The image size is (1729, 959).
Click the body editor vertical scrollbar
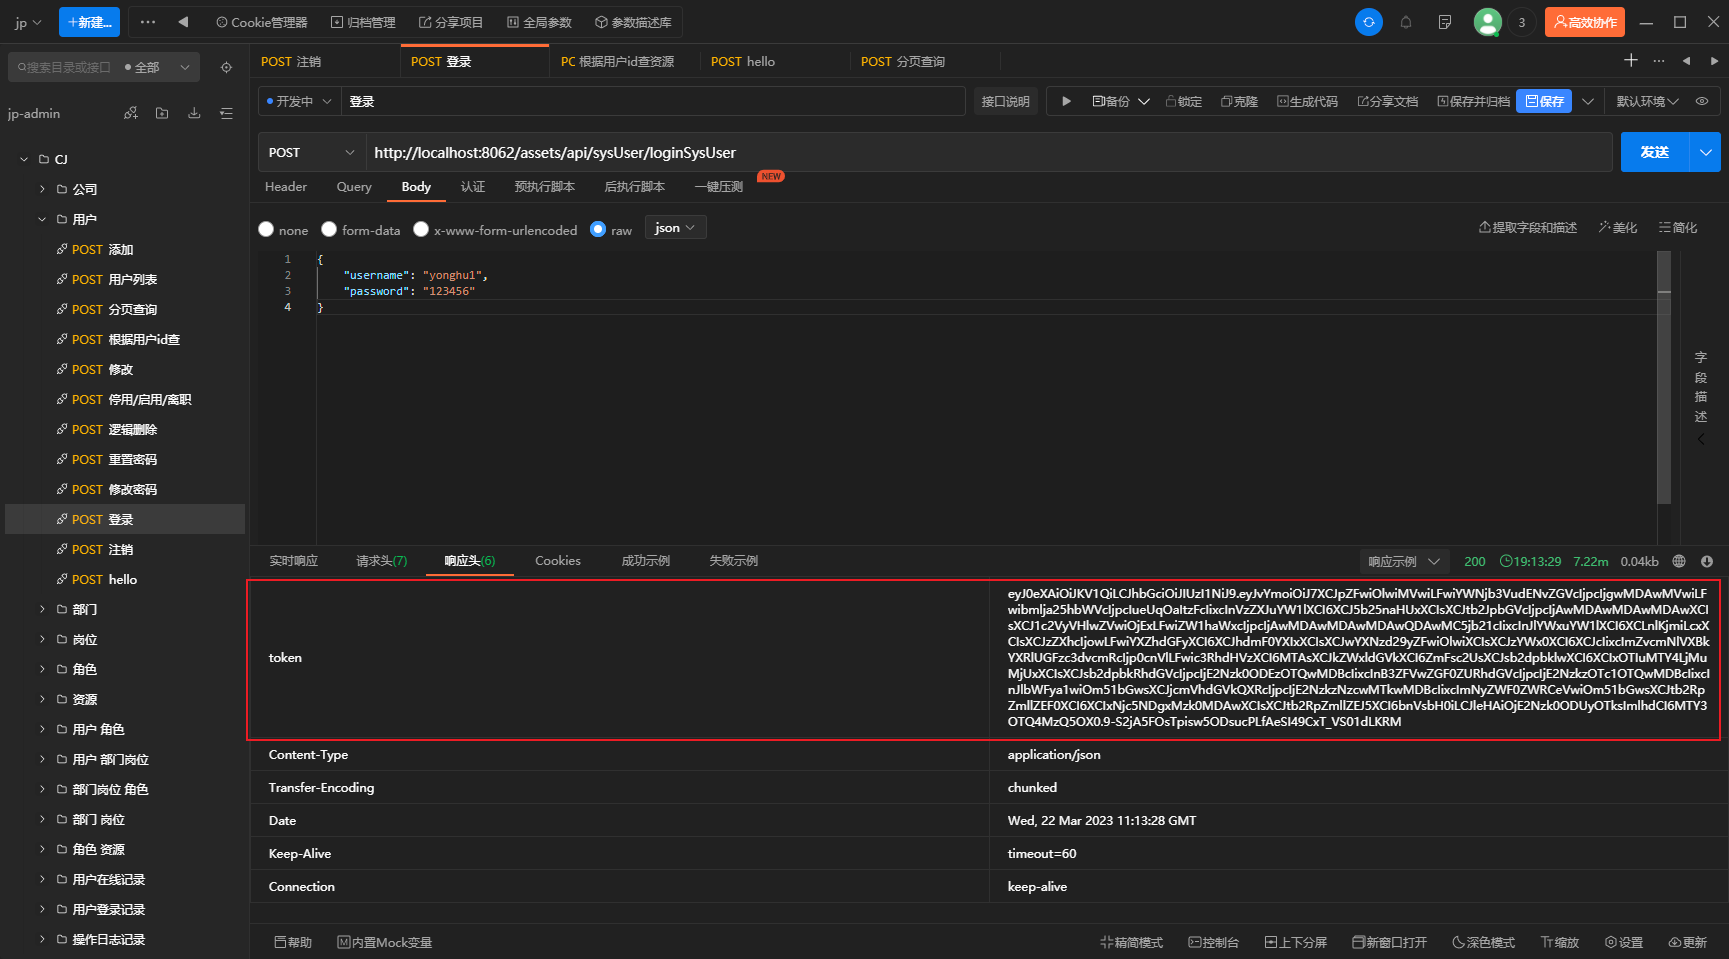pos(1664,379)
